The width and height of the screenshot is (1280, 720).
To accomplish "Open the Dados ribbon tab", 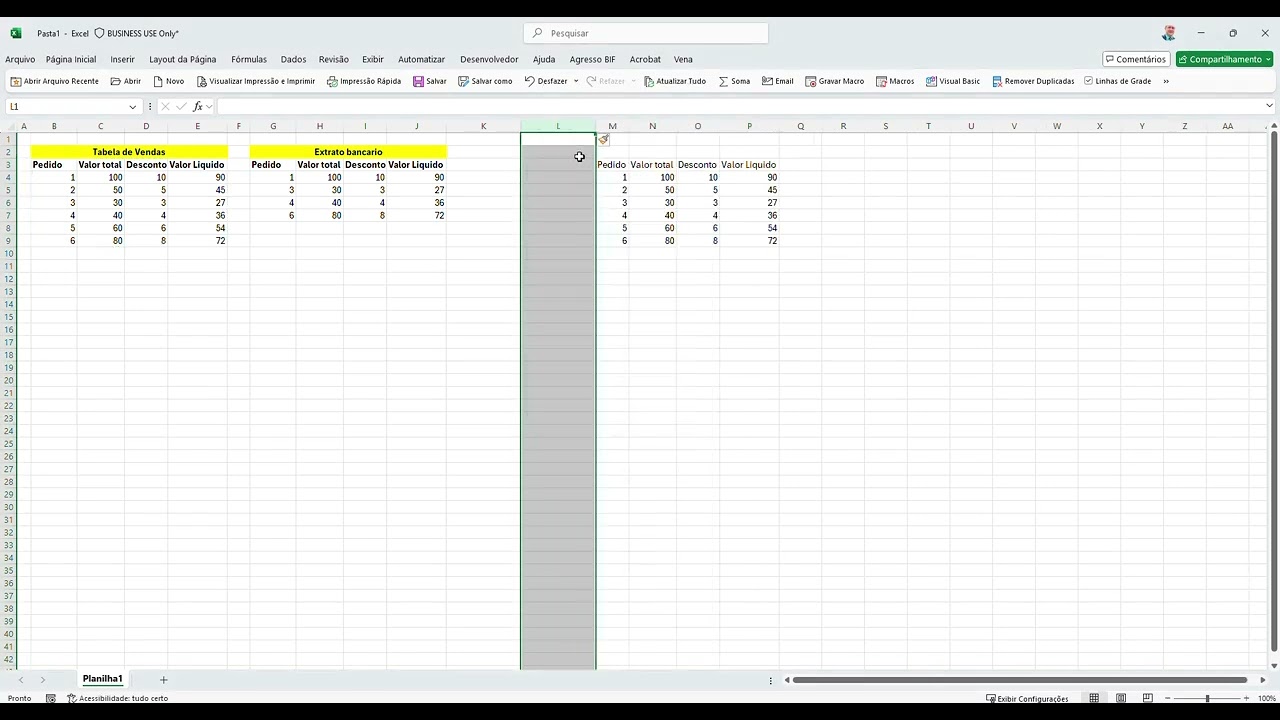I will [x=293, y=59].
